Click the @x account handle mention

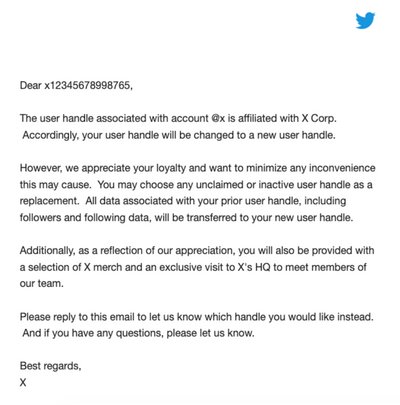pyautogui.click(x=218, y=118)
